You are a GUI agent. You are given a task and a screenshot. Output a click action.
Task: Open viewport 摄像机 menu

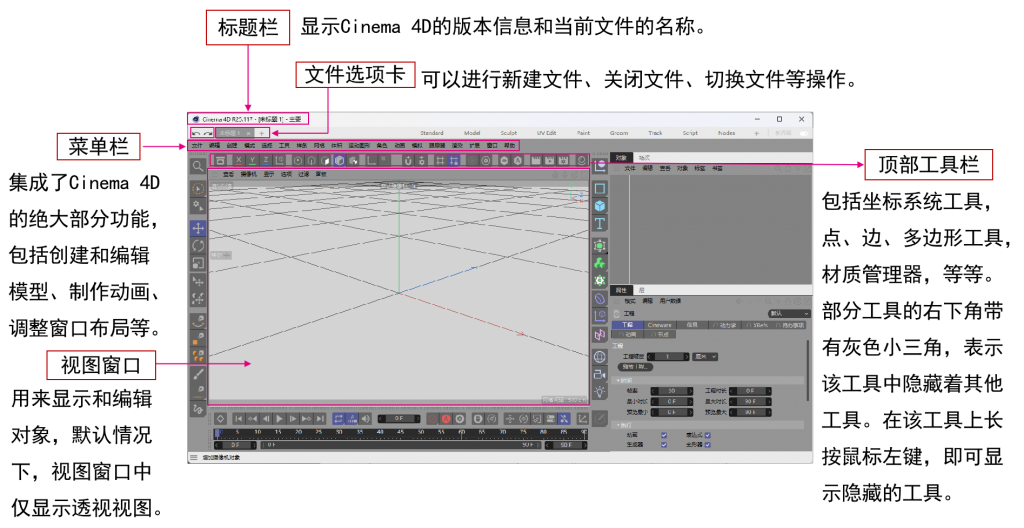[248, 175]
